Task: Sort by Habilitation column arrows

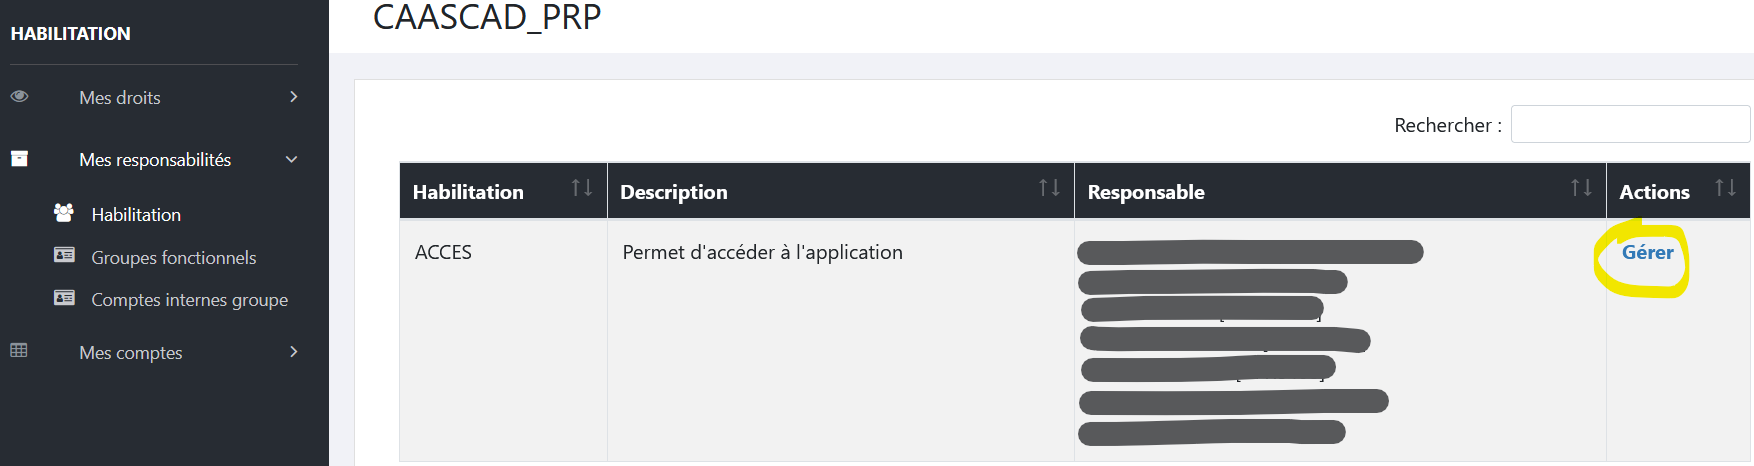Action: pyautogui.click(x=582, y=188)
